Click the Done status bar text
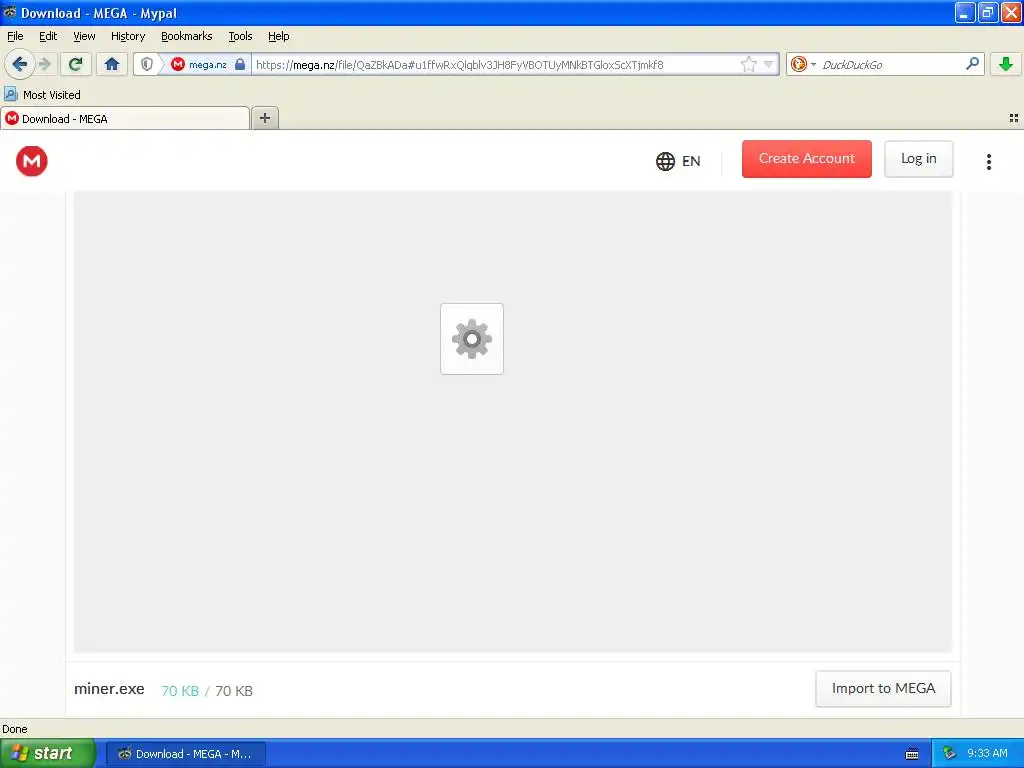This screenshot has width=1024, height=768. point(14,729)
